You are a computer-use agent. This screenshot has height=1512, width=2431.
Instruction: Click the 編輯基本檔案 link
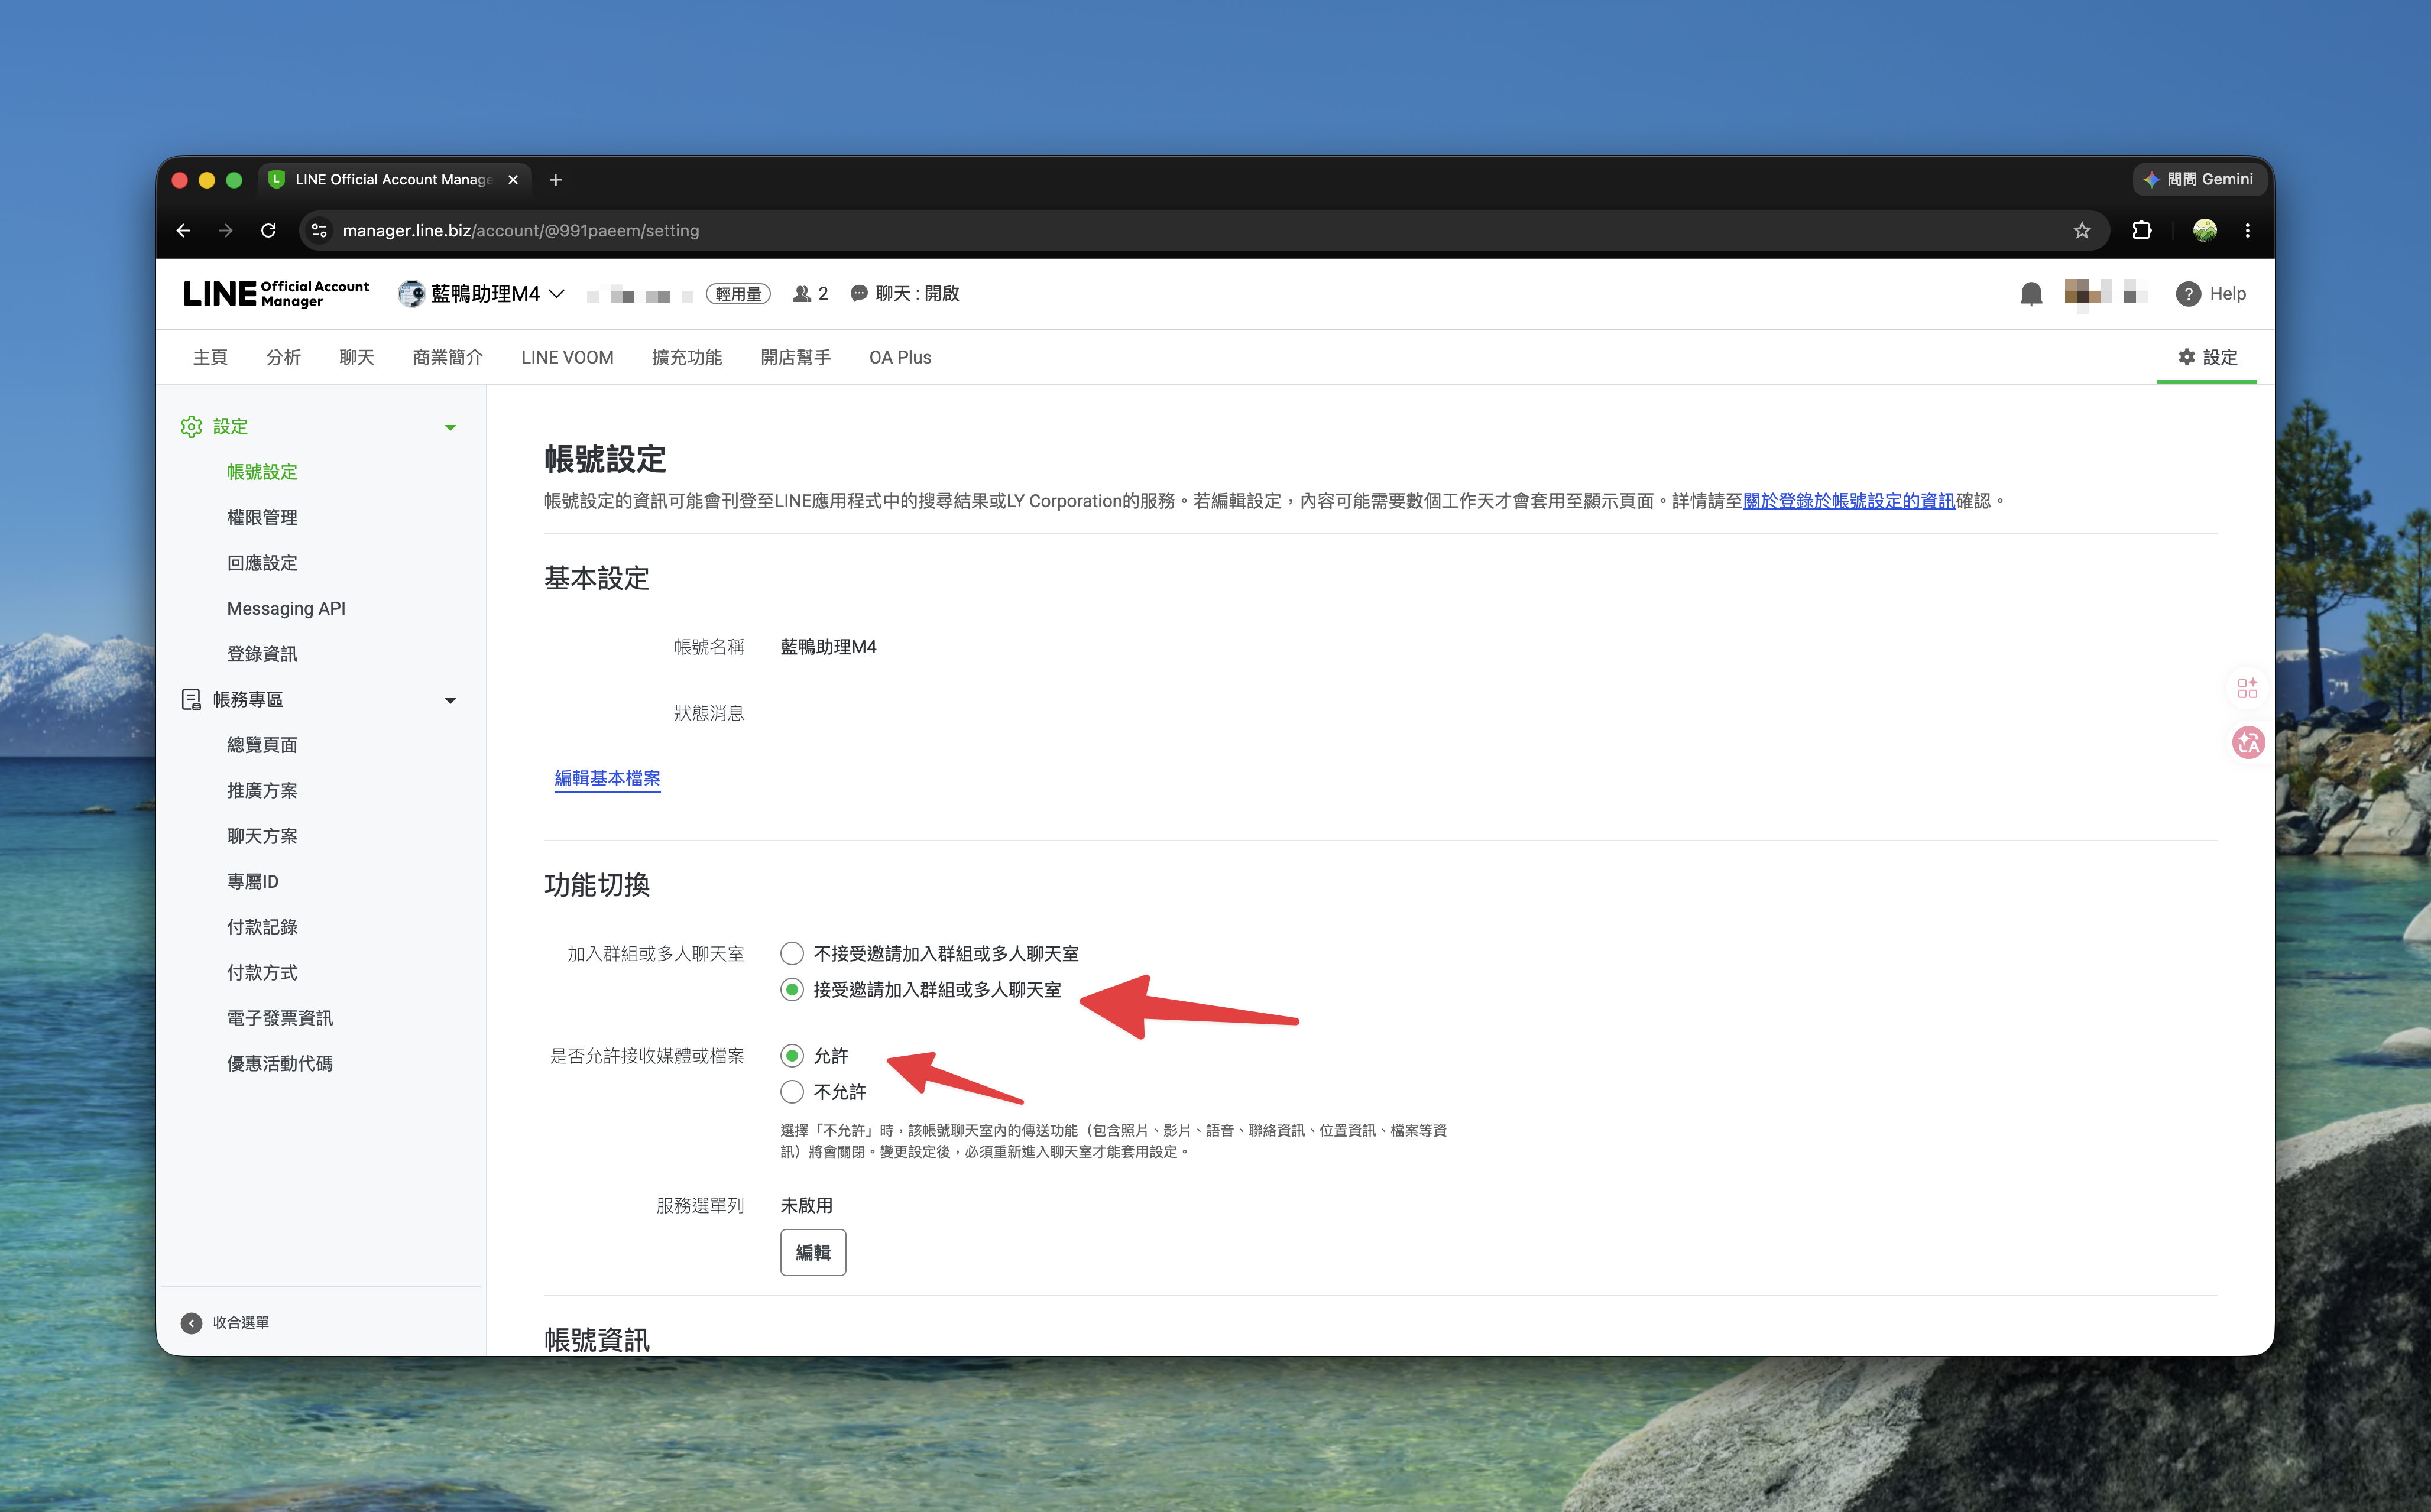click(x=607, y=778)
